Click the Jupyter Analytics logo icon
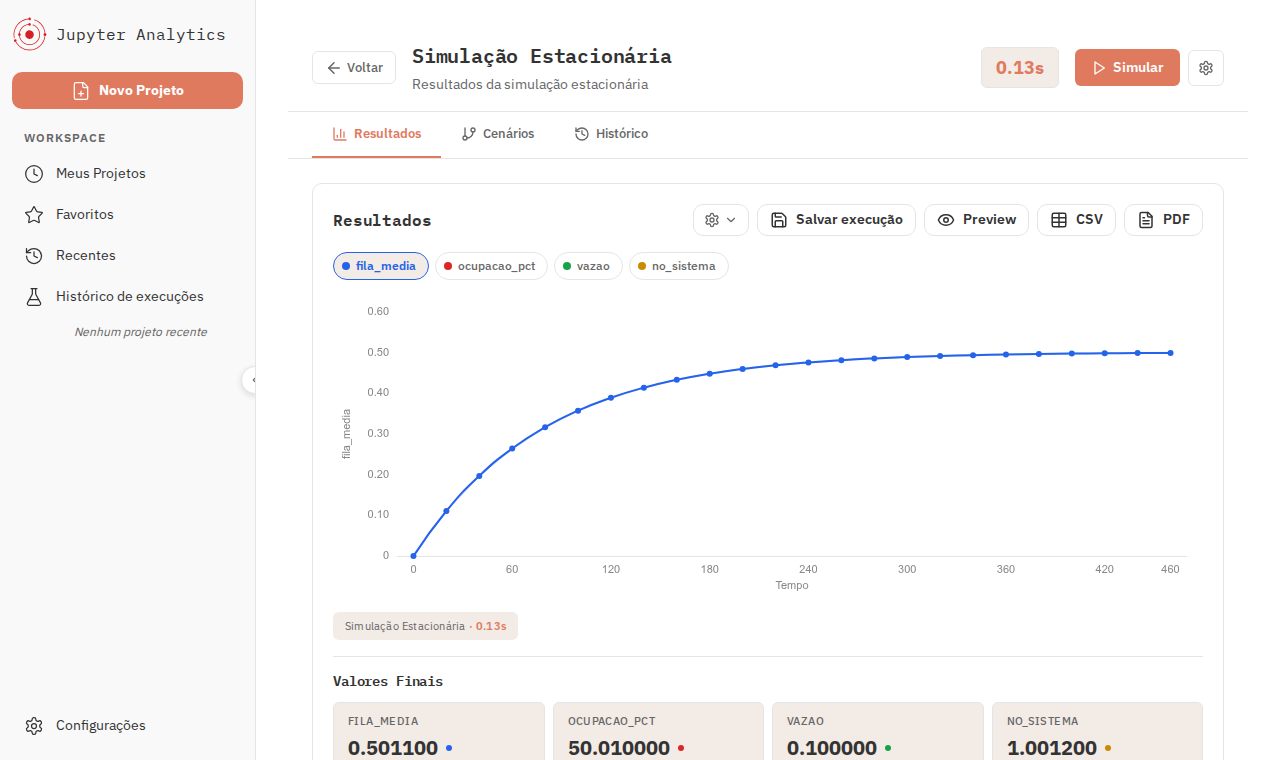The height and width of the screenshot is (760, 1280). tap(29, 34)
